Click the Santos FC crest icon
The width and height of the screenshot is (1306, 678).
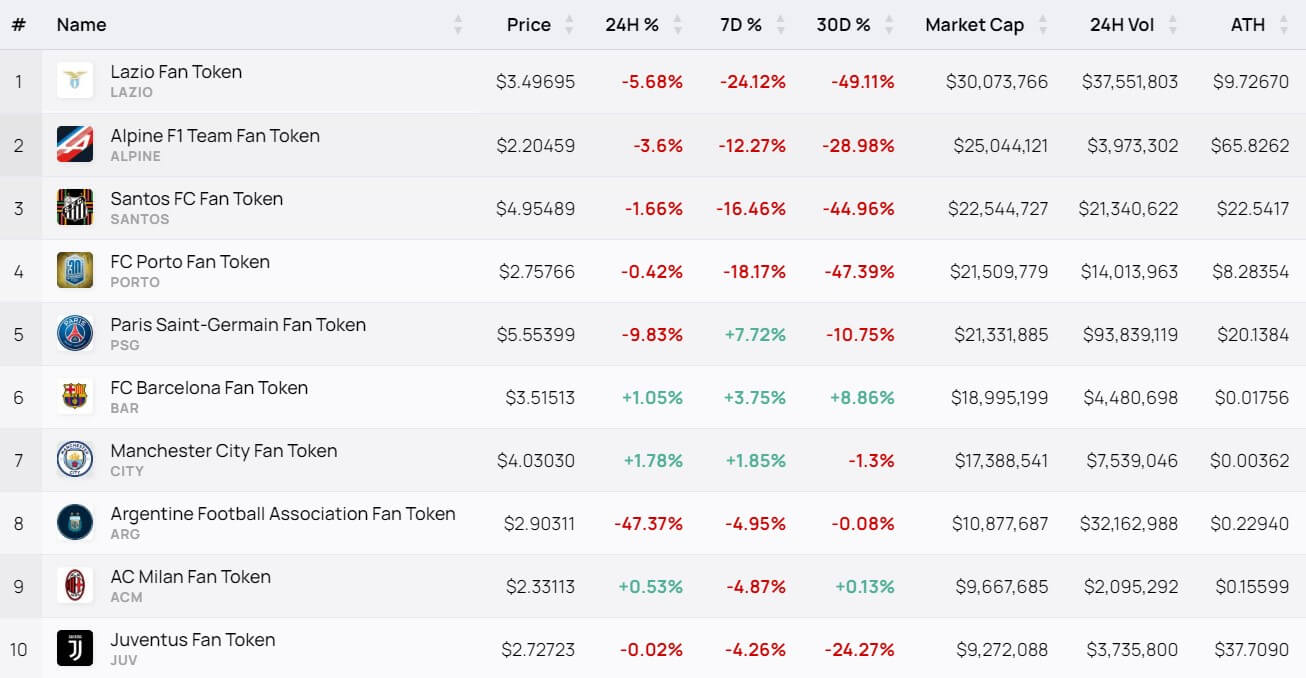point(75,207)
